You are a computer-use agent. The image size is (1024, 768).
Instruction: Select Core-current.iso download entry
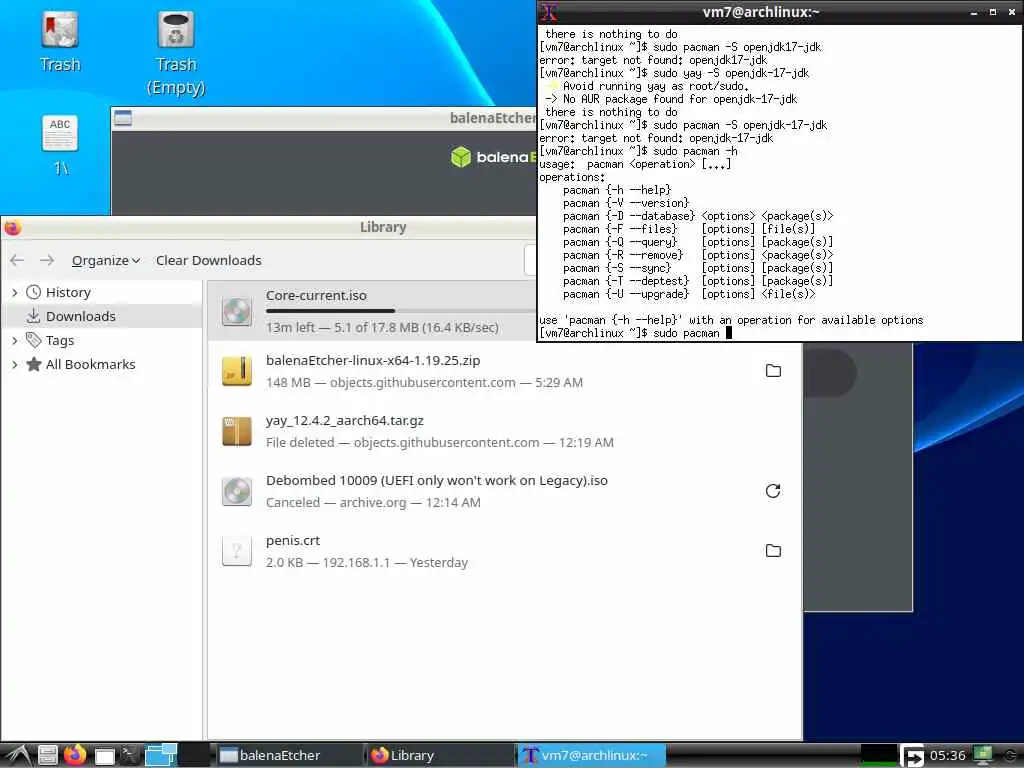[x=372, y=311]
